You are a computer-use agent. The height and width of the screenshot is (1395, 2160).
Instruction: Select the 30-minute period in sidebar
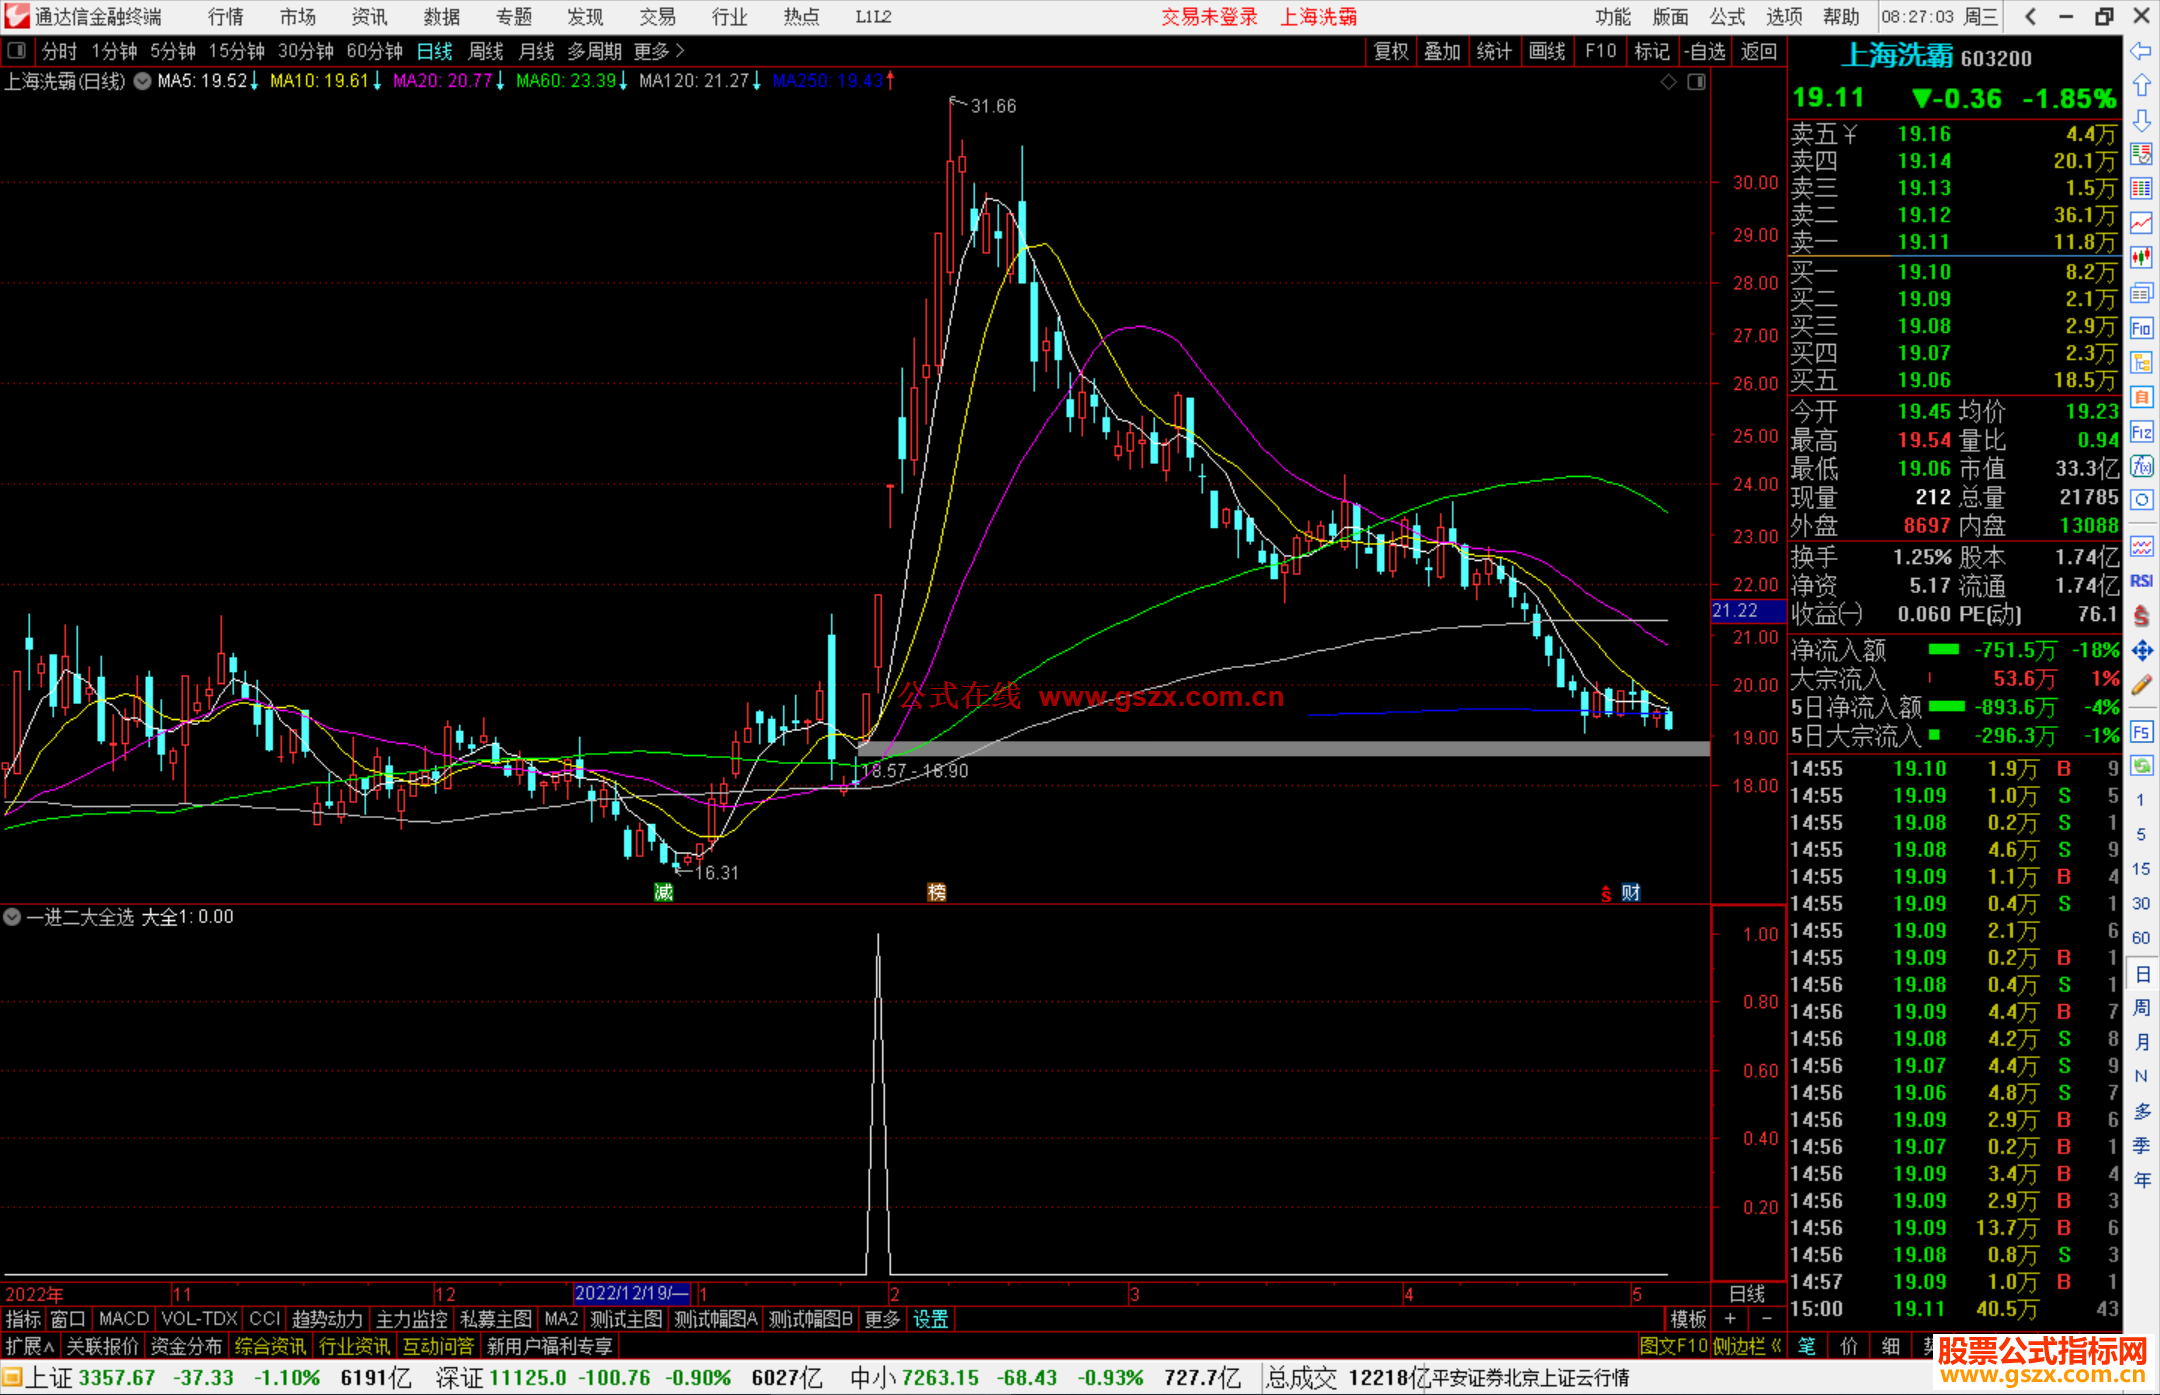point(2141,903)
